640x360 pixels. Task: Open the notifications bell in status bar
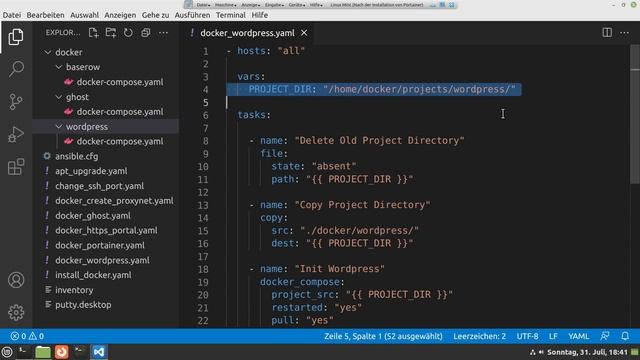[625, 336]
